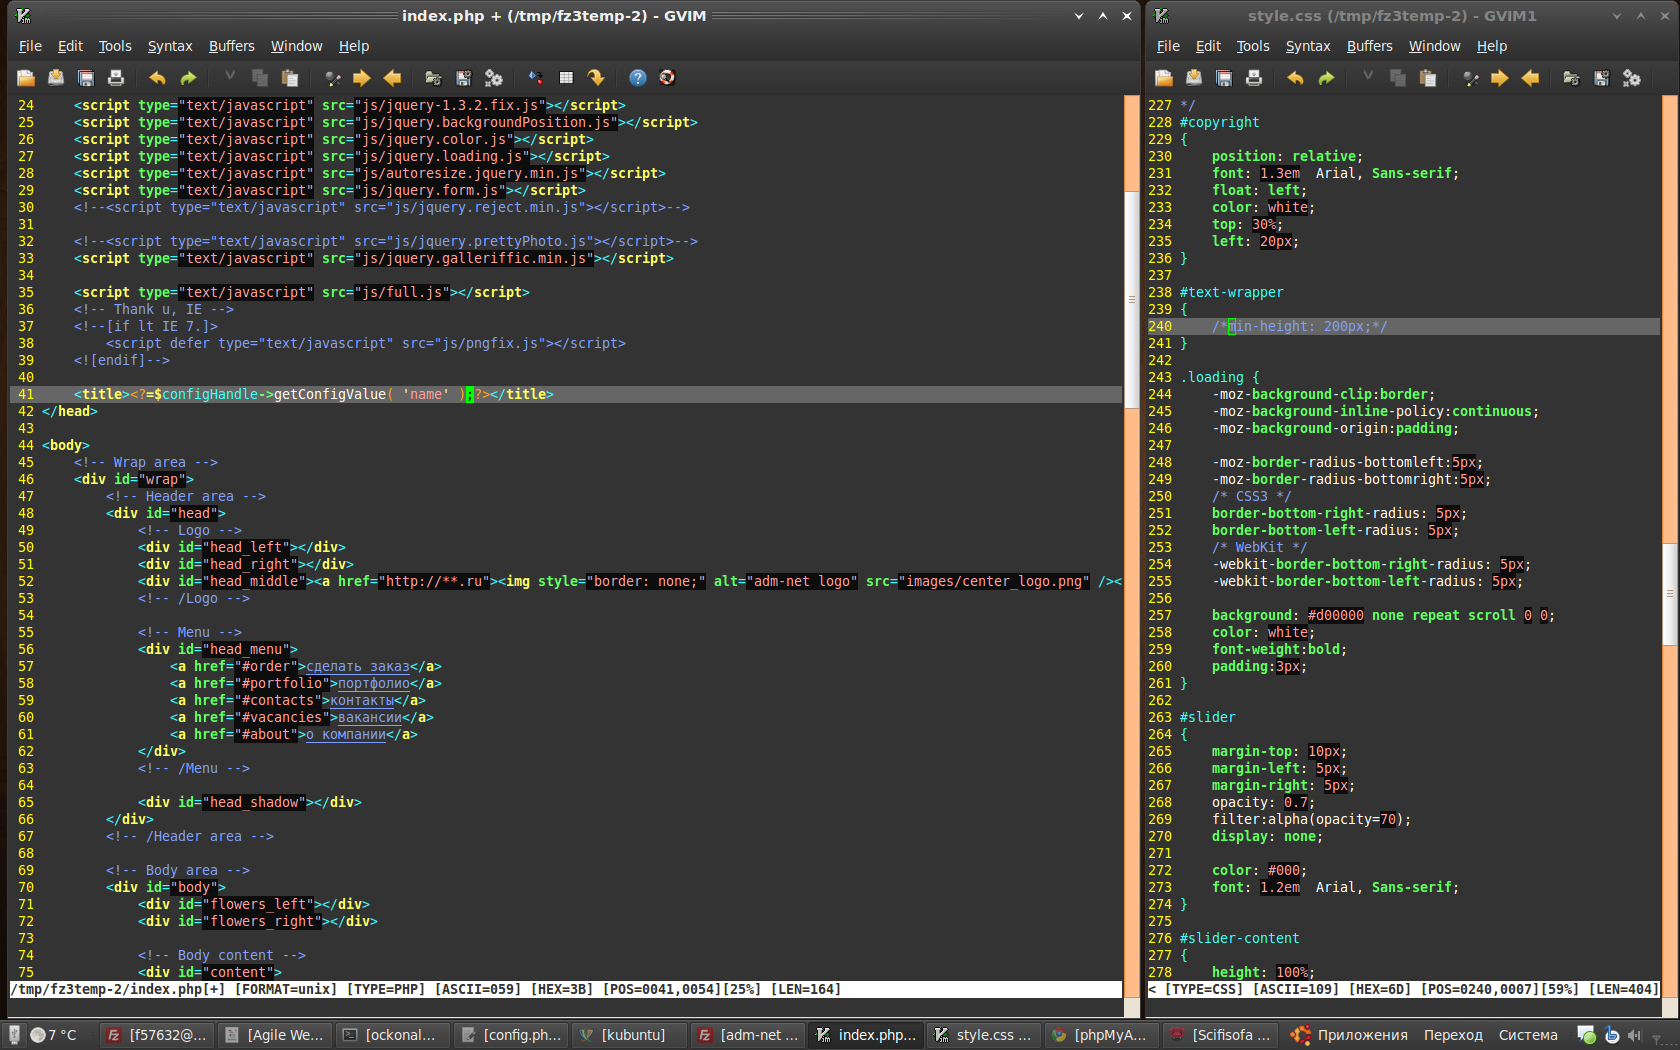Click weather 7 °C indicator in panel

[54, 1035]
